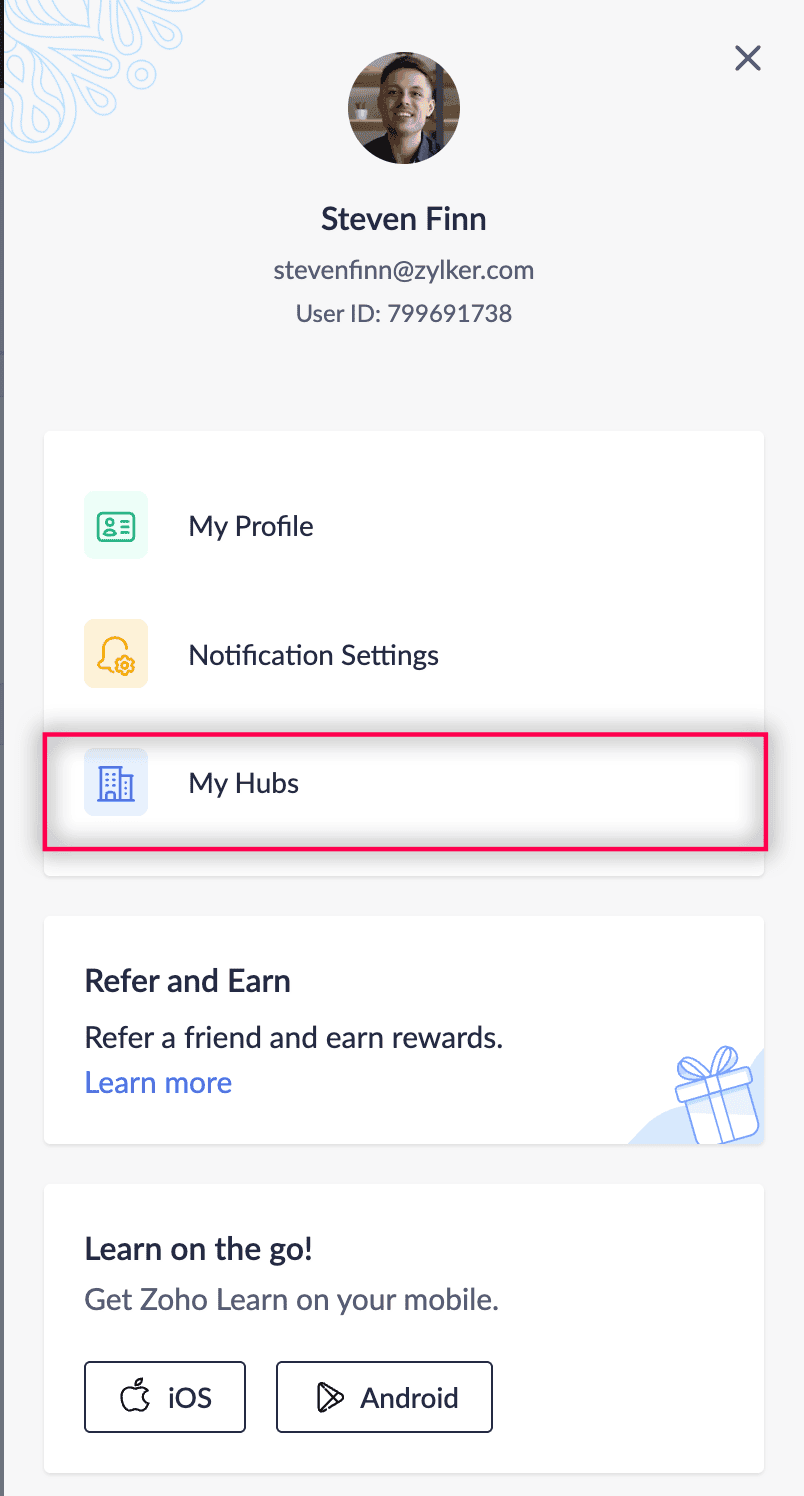Click the gift box illustration
Screen dimensions: 804x1496
coord(718,1096)
